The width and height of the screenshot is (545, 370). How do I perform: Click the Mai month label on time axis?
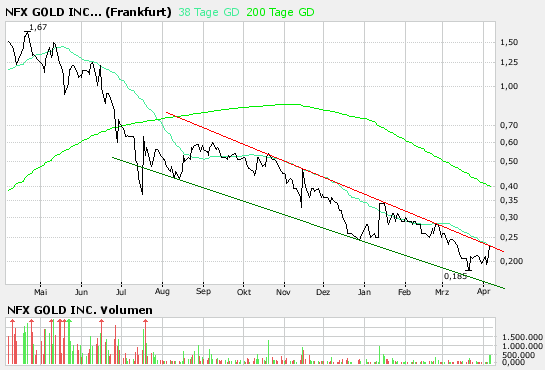click(x=41, y=292)
